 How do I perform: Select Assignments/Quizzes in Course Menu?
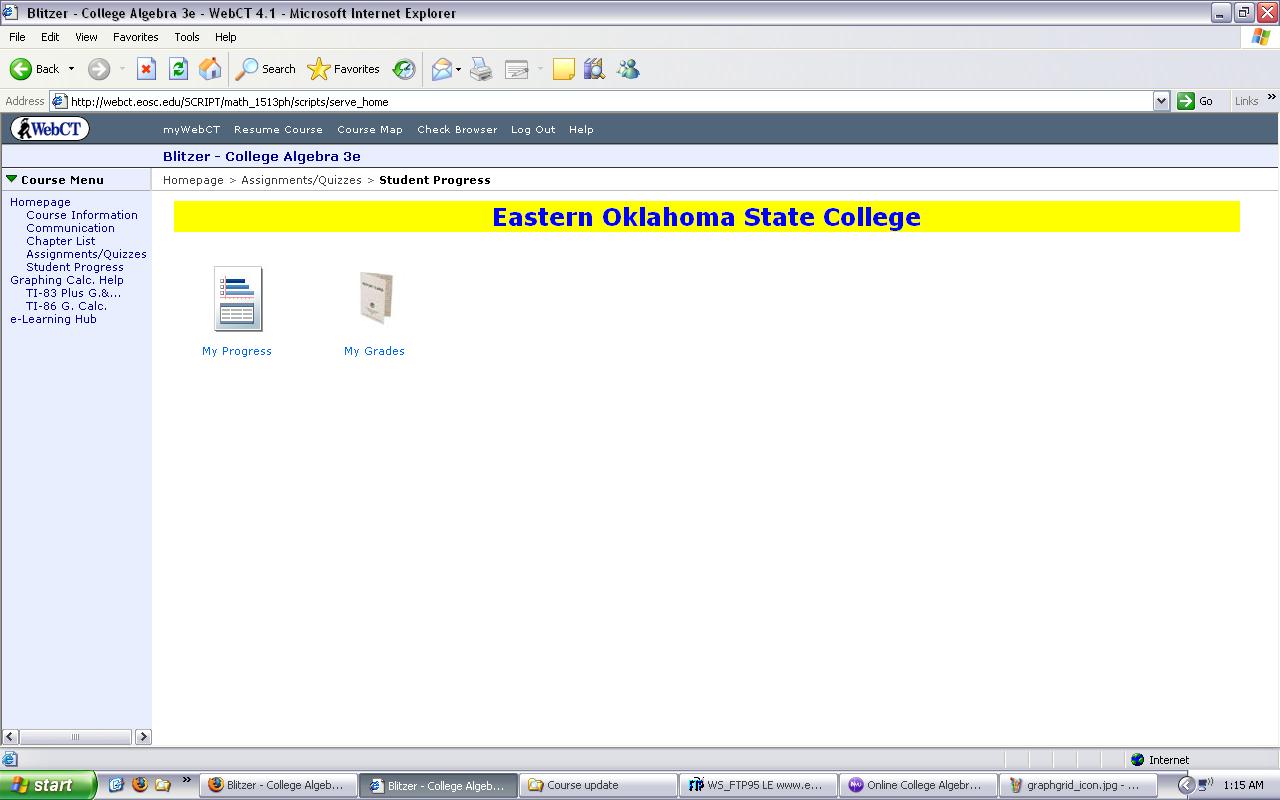86,254
